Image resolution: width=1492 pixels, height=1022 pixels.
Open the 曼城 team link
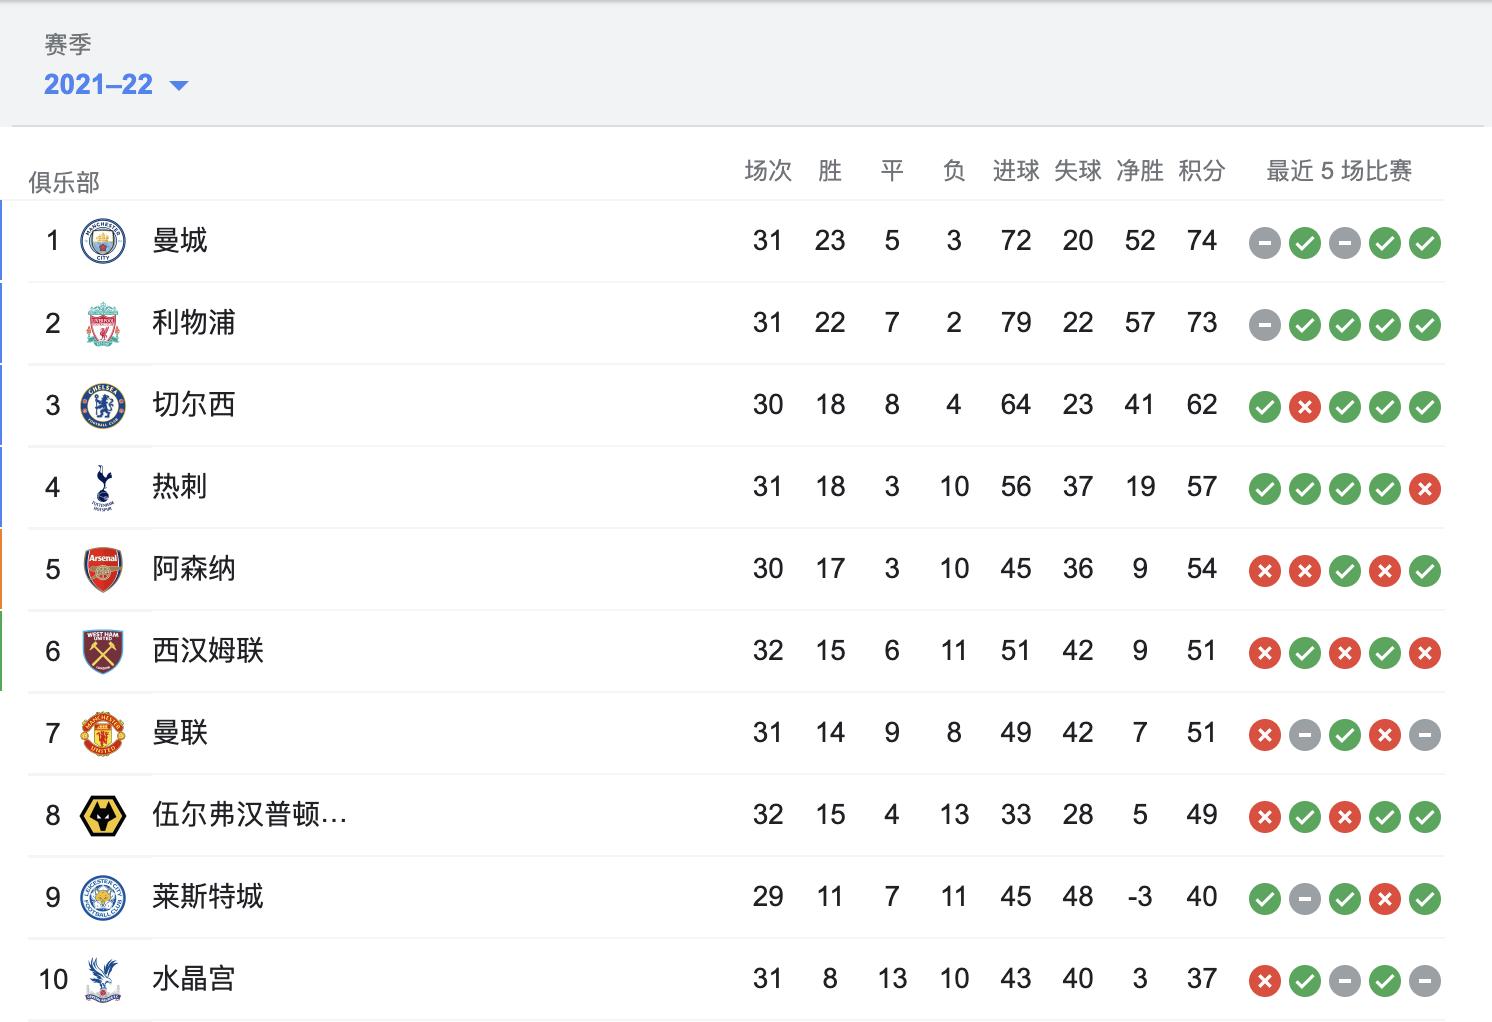click(180, 241)
